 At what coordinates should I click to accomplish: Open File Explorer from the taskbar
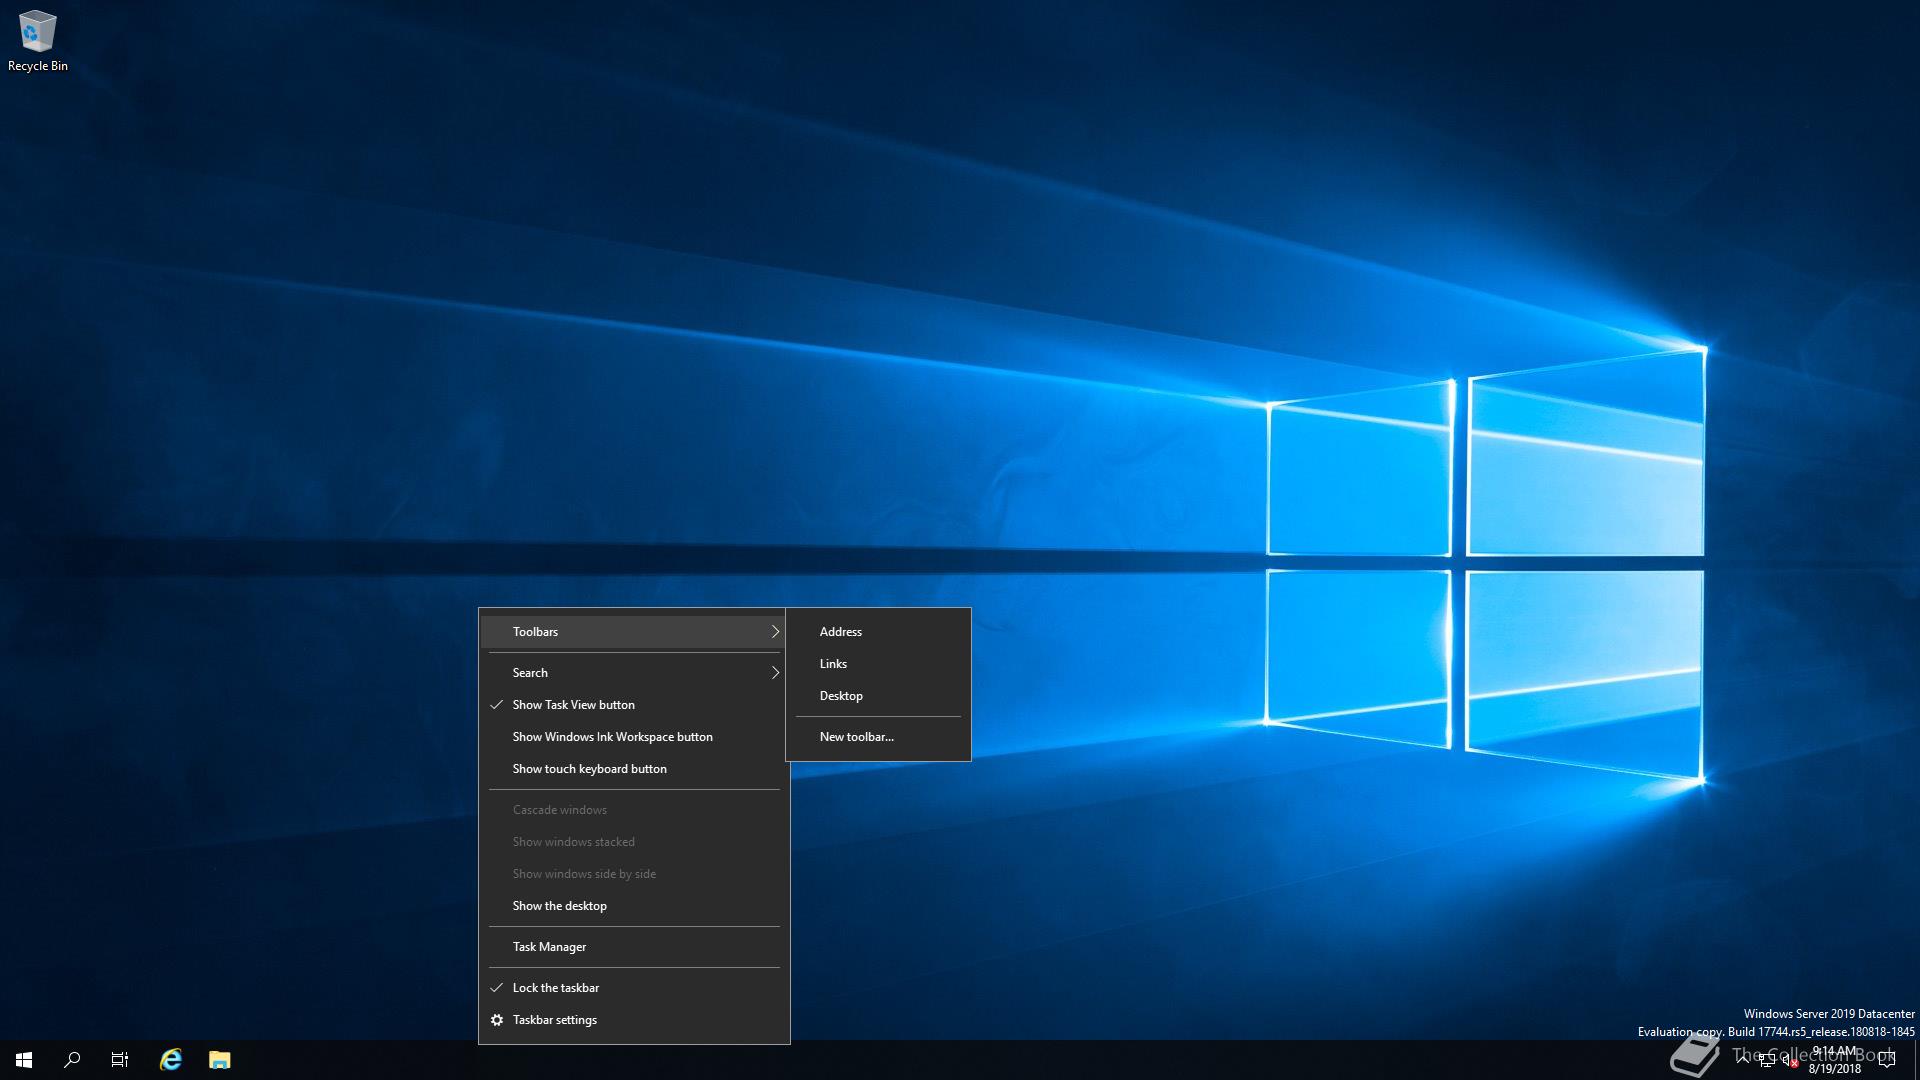tap(220, 1060)
